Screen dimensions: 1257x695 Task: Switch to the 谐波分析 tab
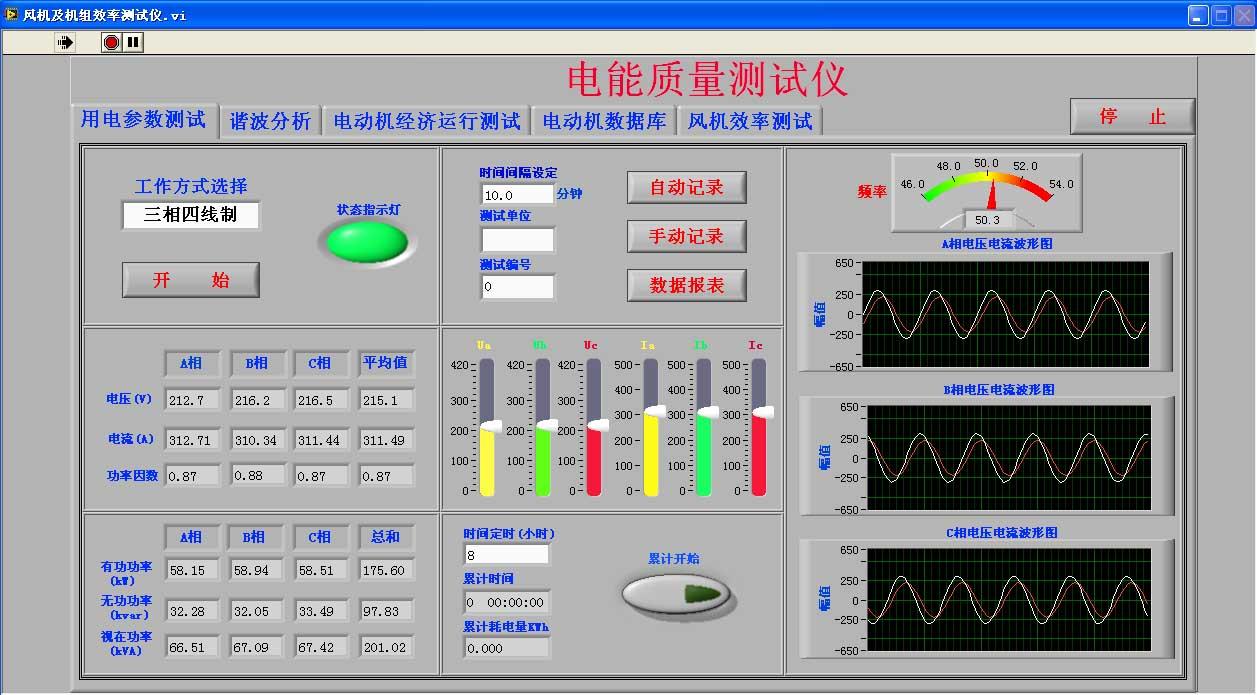tap(270, 121)
